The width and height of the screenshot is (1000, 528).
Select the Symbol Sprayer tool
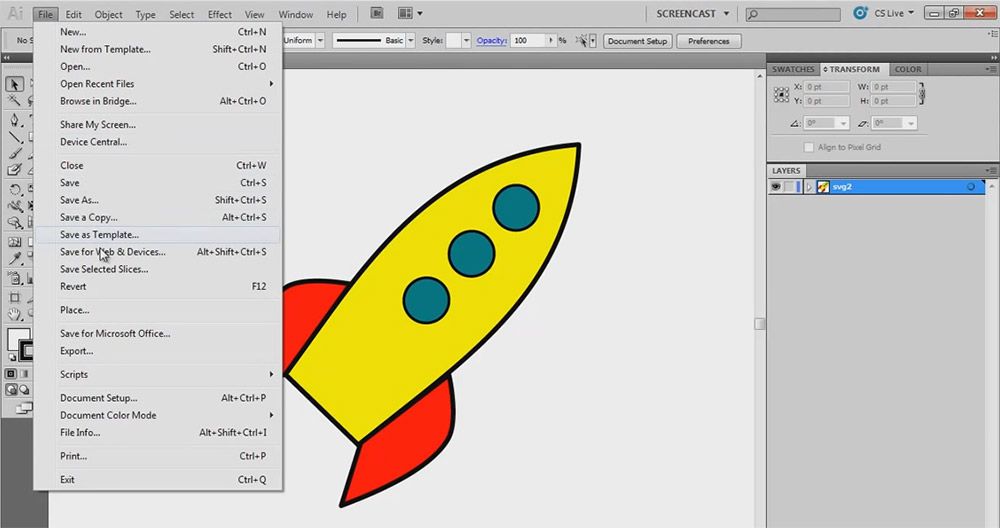click(15, 279)
